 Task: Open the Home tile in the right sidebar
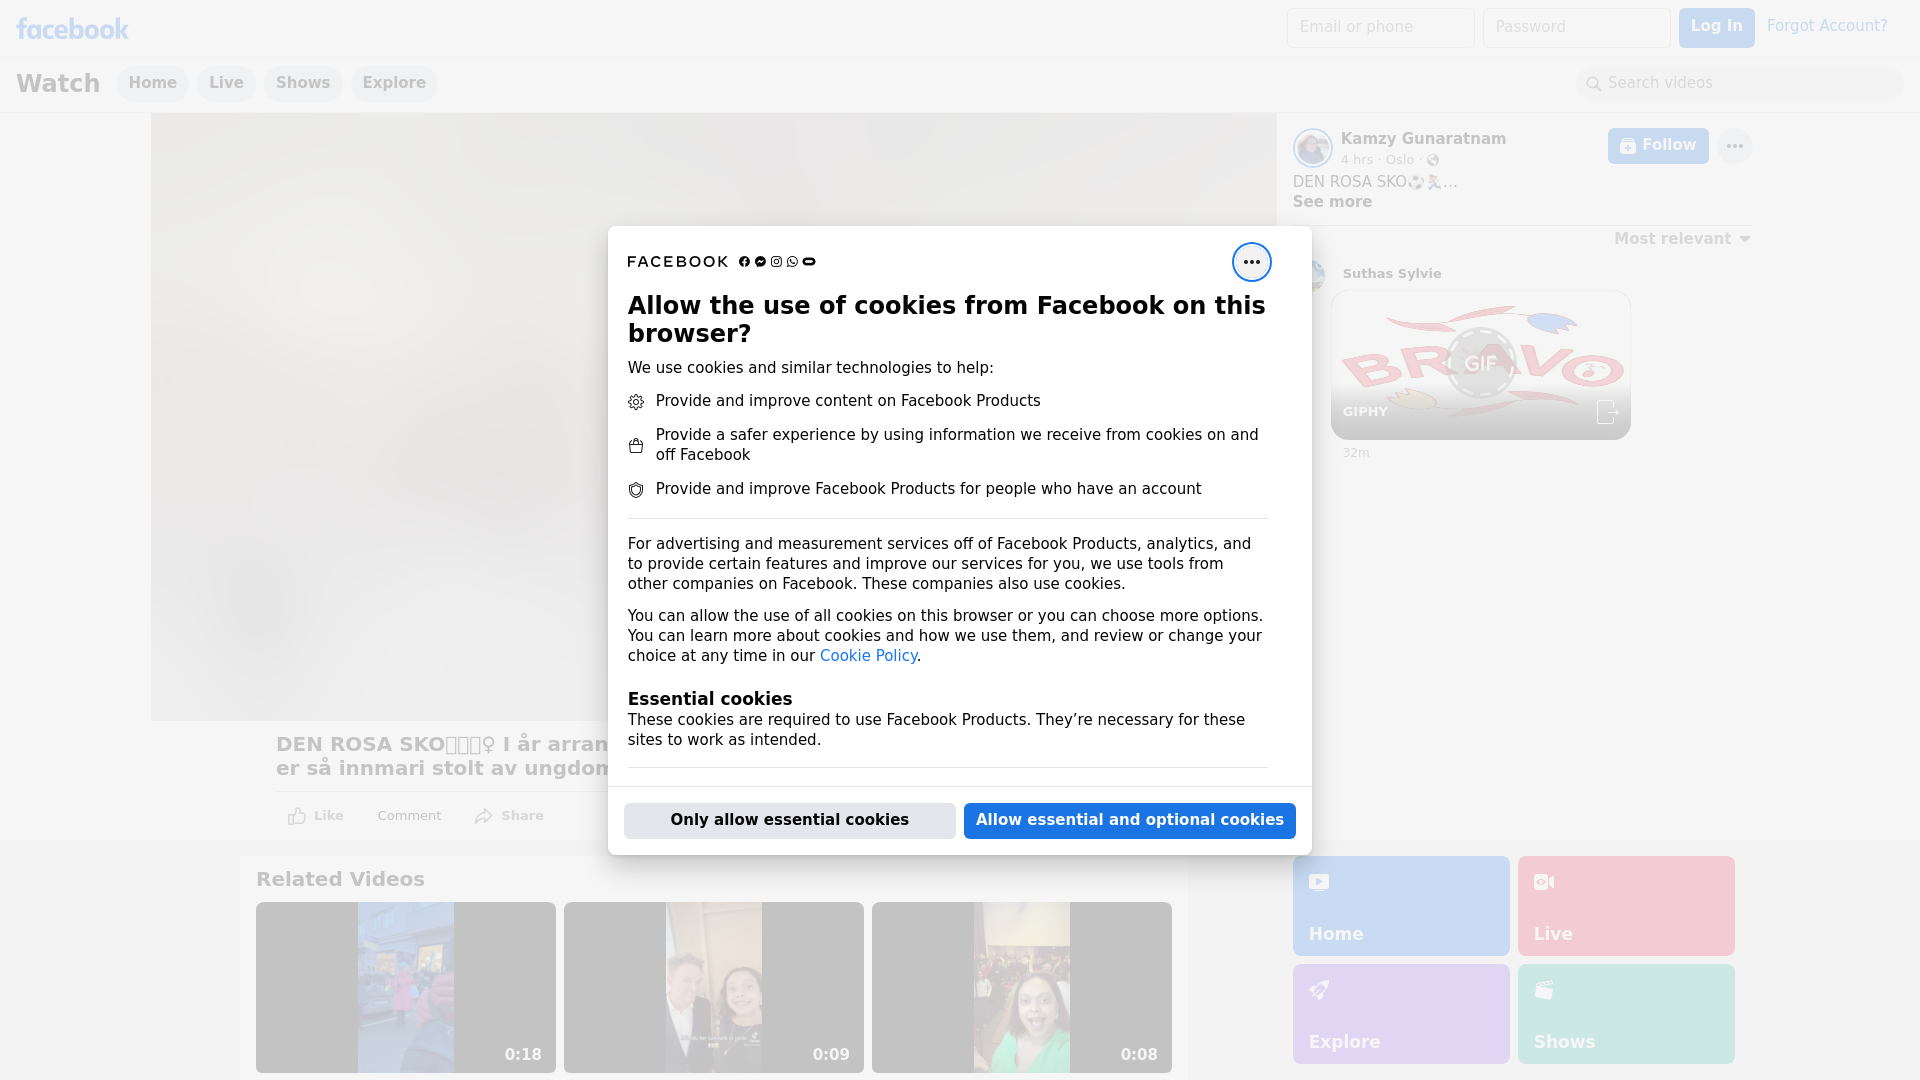click(1400, 906)
